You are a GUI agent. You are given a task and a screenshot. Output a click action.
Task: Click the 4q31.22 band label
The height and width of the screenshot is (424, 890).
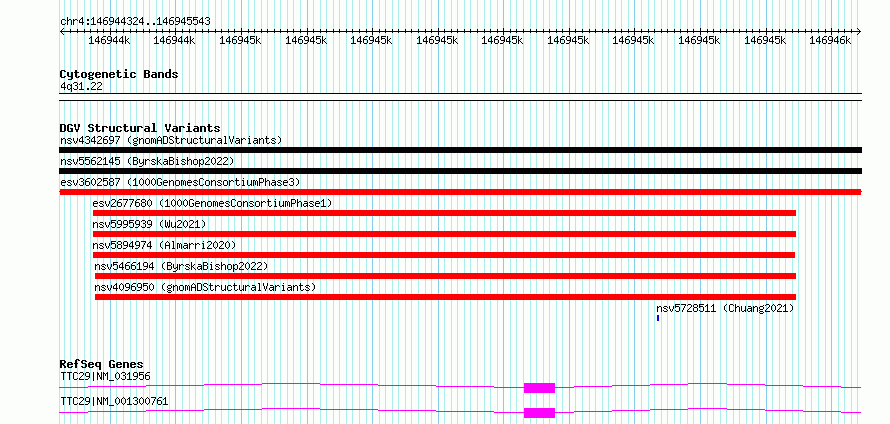tap(81, 87)
